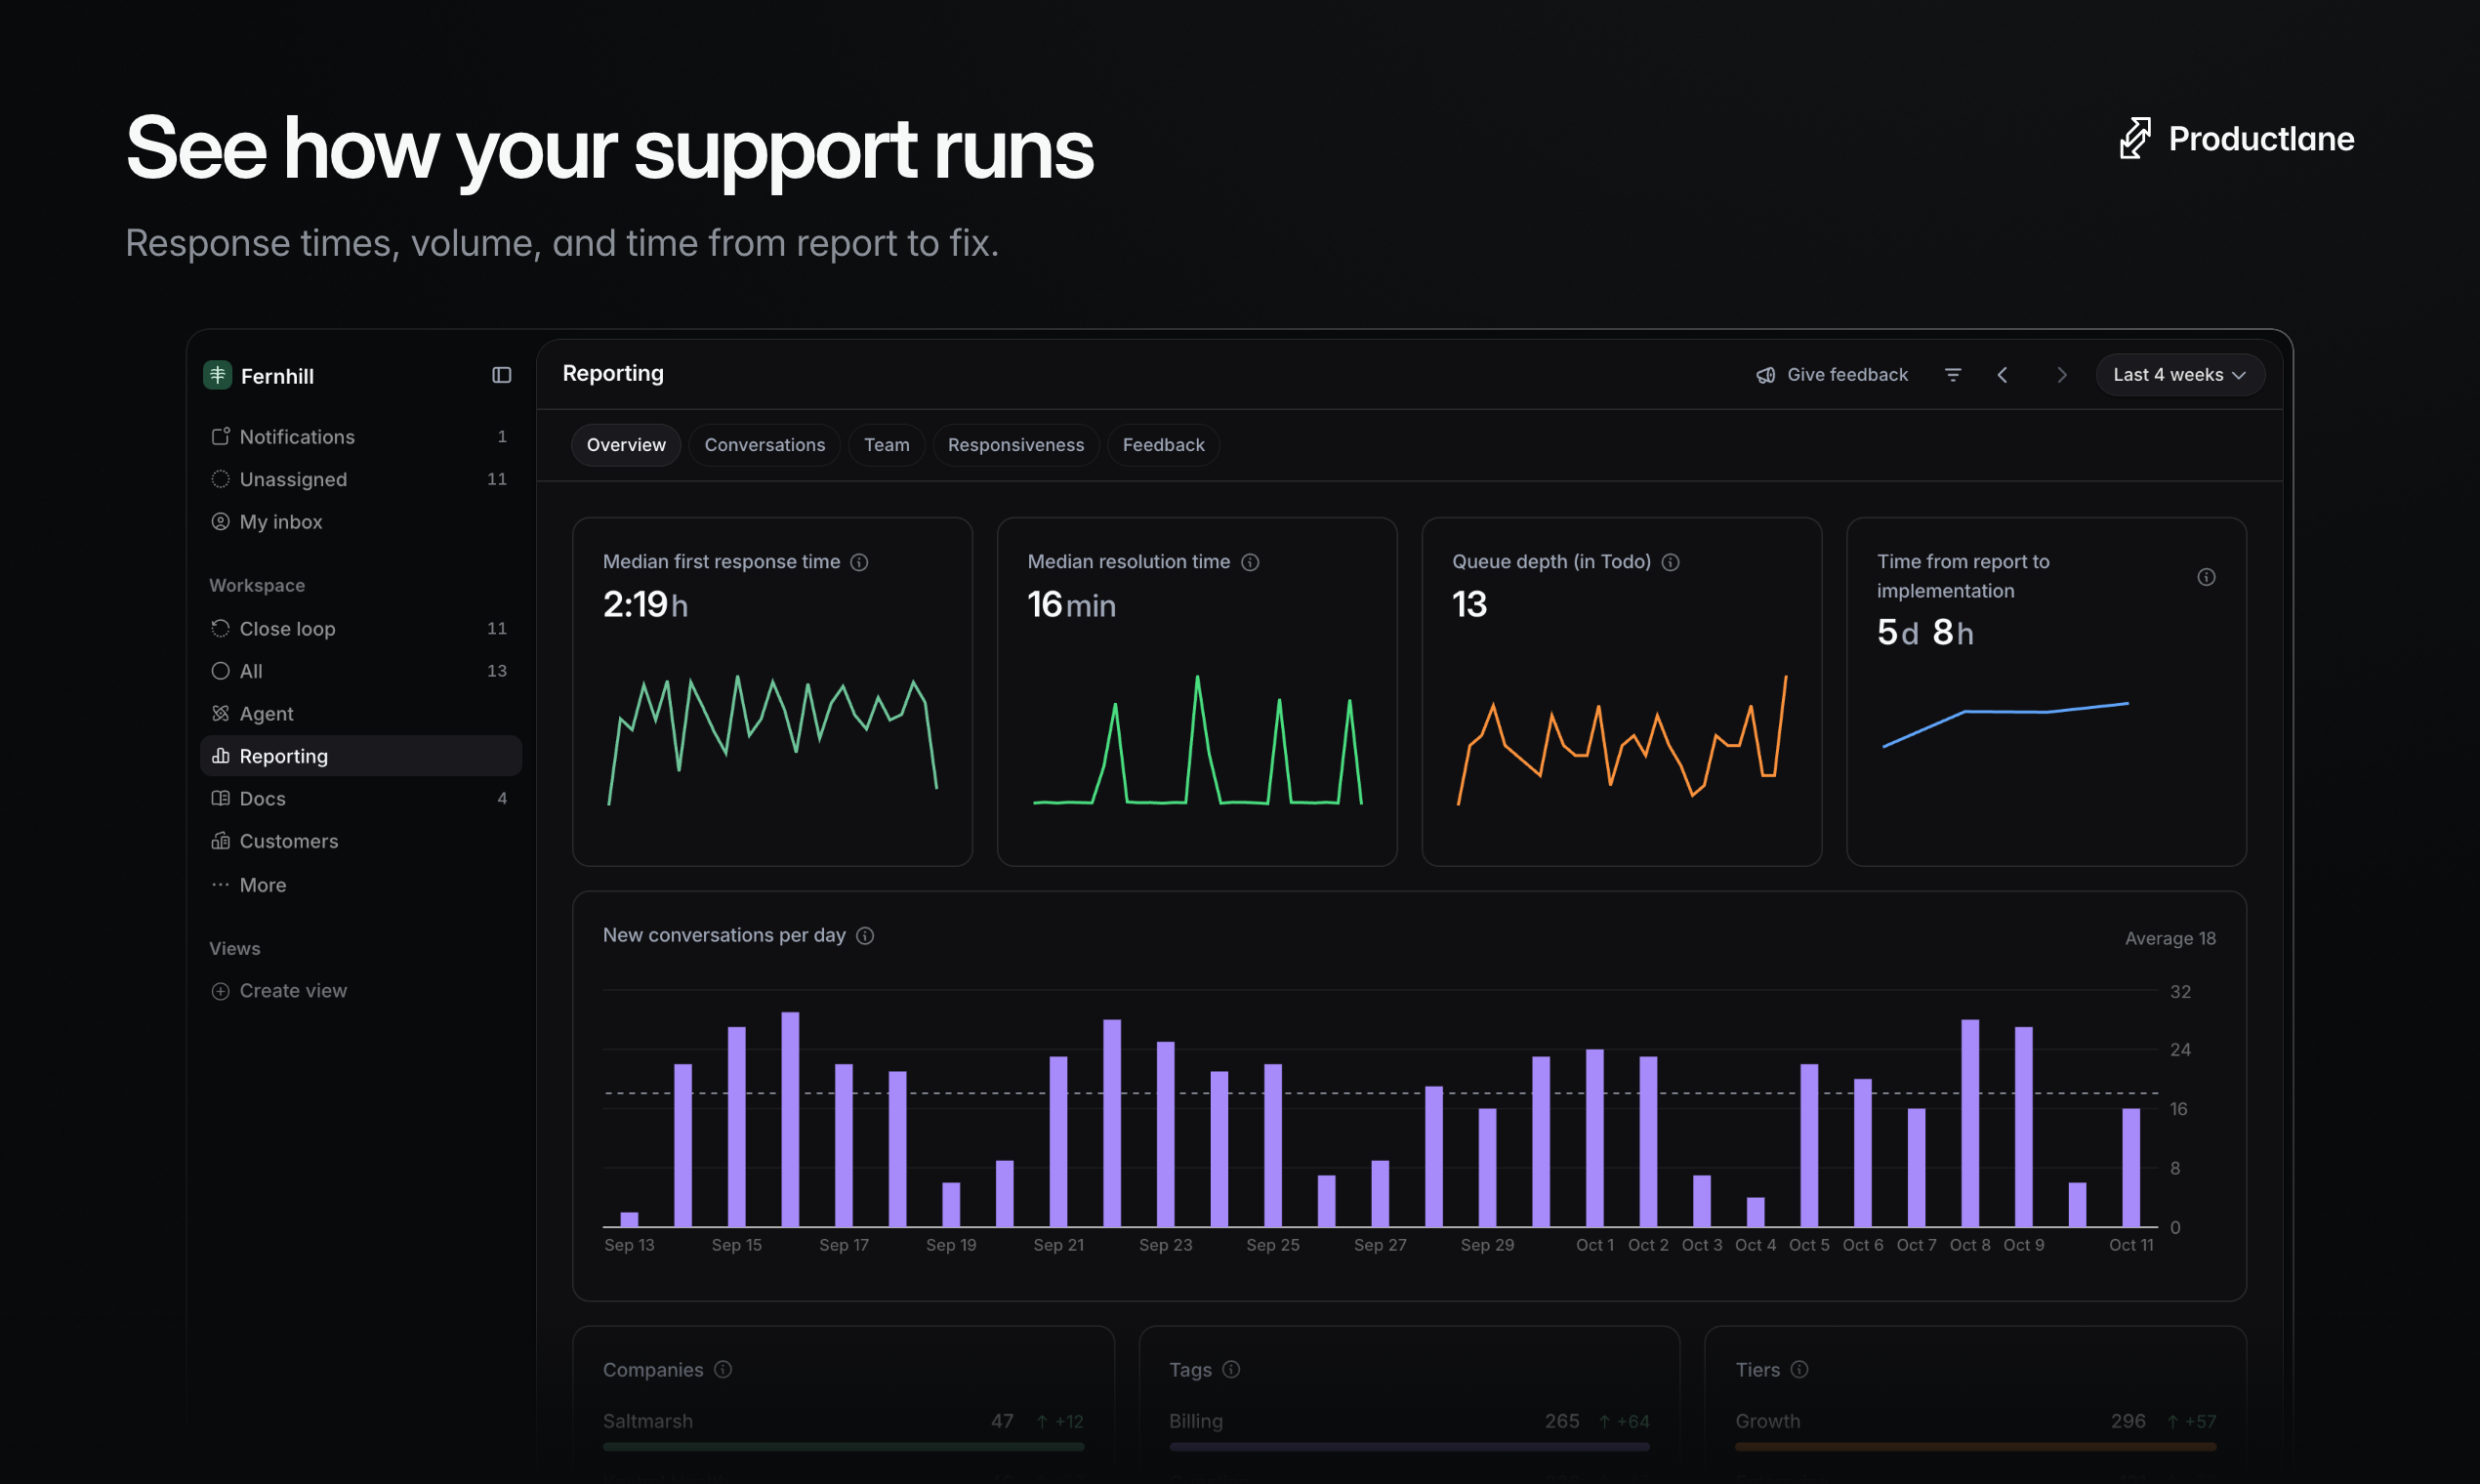
Task: Open Agent in the sidebar
Action: click(361, 714)
